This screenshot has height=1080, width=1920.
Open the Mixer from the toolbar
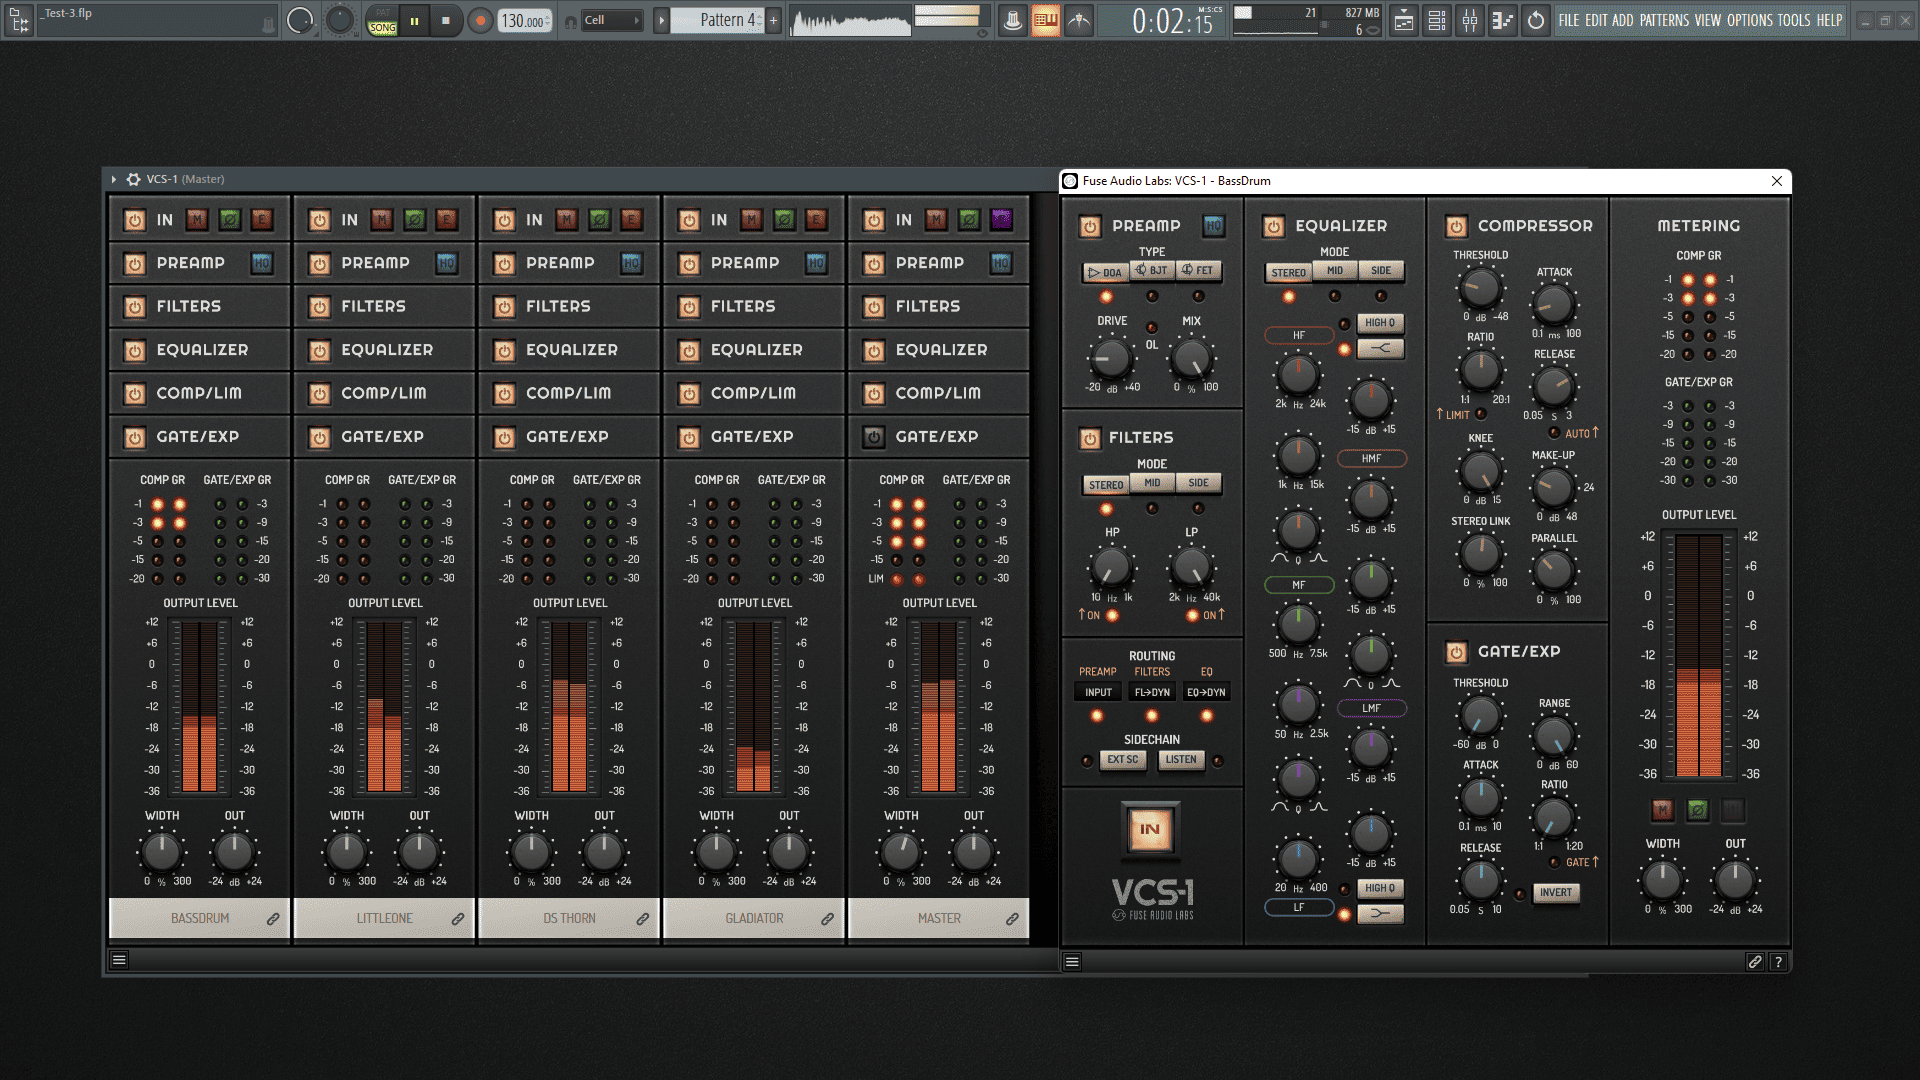[x=1470, y=20]
